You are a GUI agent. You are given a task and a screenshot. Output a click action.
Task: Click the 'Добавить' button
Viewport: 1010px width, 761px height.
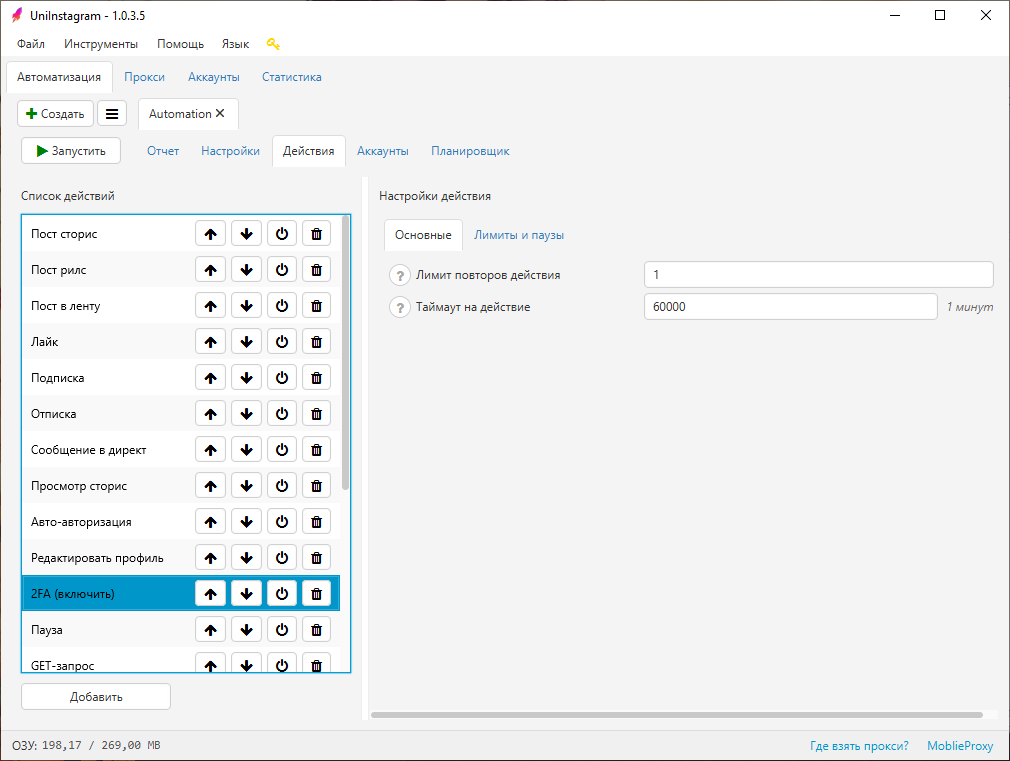tap(96, 697)
